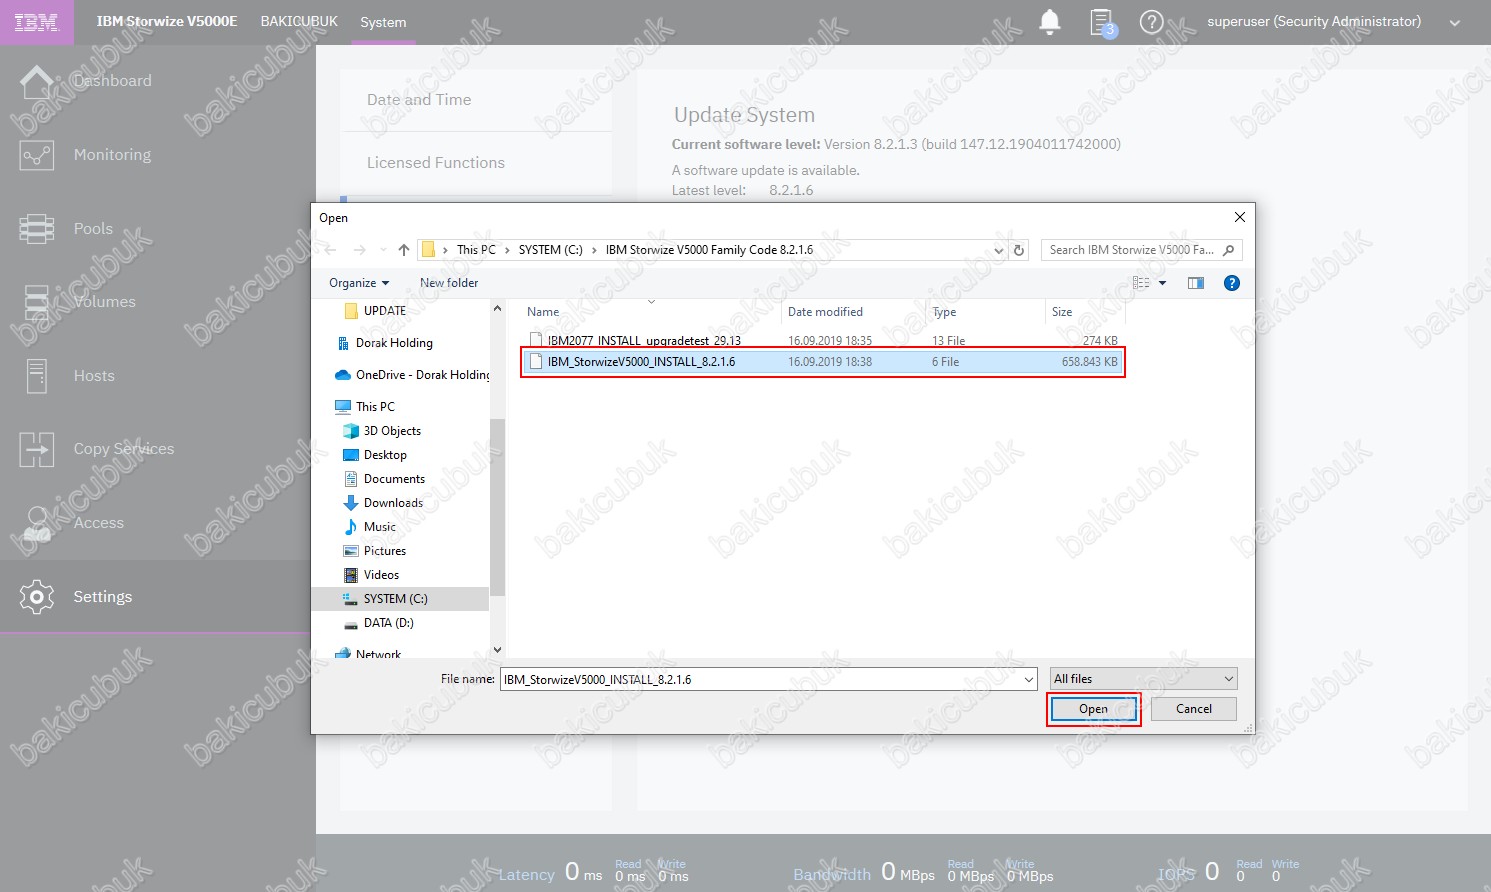
Task: Open the help question mark icon
Action: click(1151, 22)
